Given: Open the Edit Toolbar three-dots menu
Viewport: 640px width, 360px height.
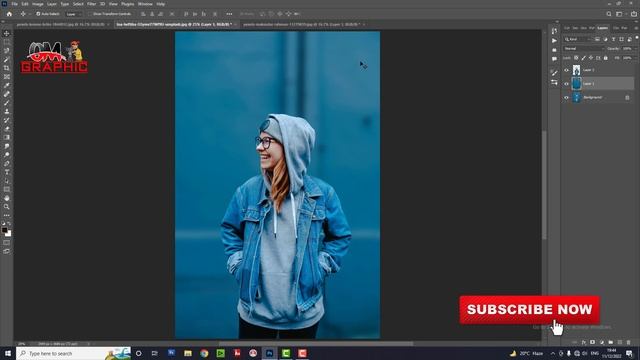Looking at the screenshot, I should click(7, 215).
